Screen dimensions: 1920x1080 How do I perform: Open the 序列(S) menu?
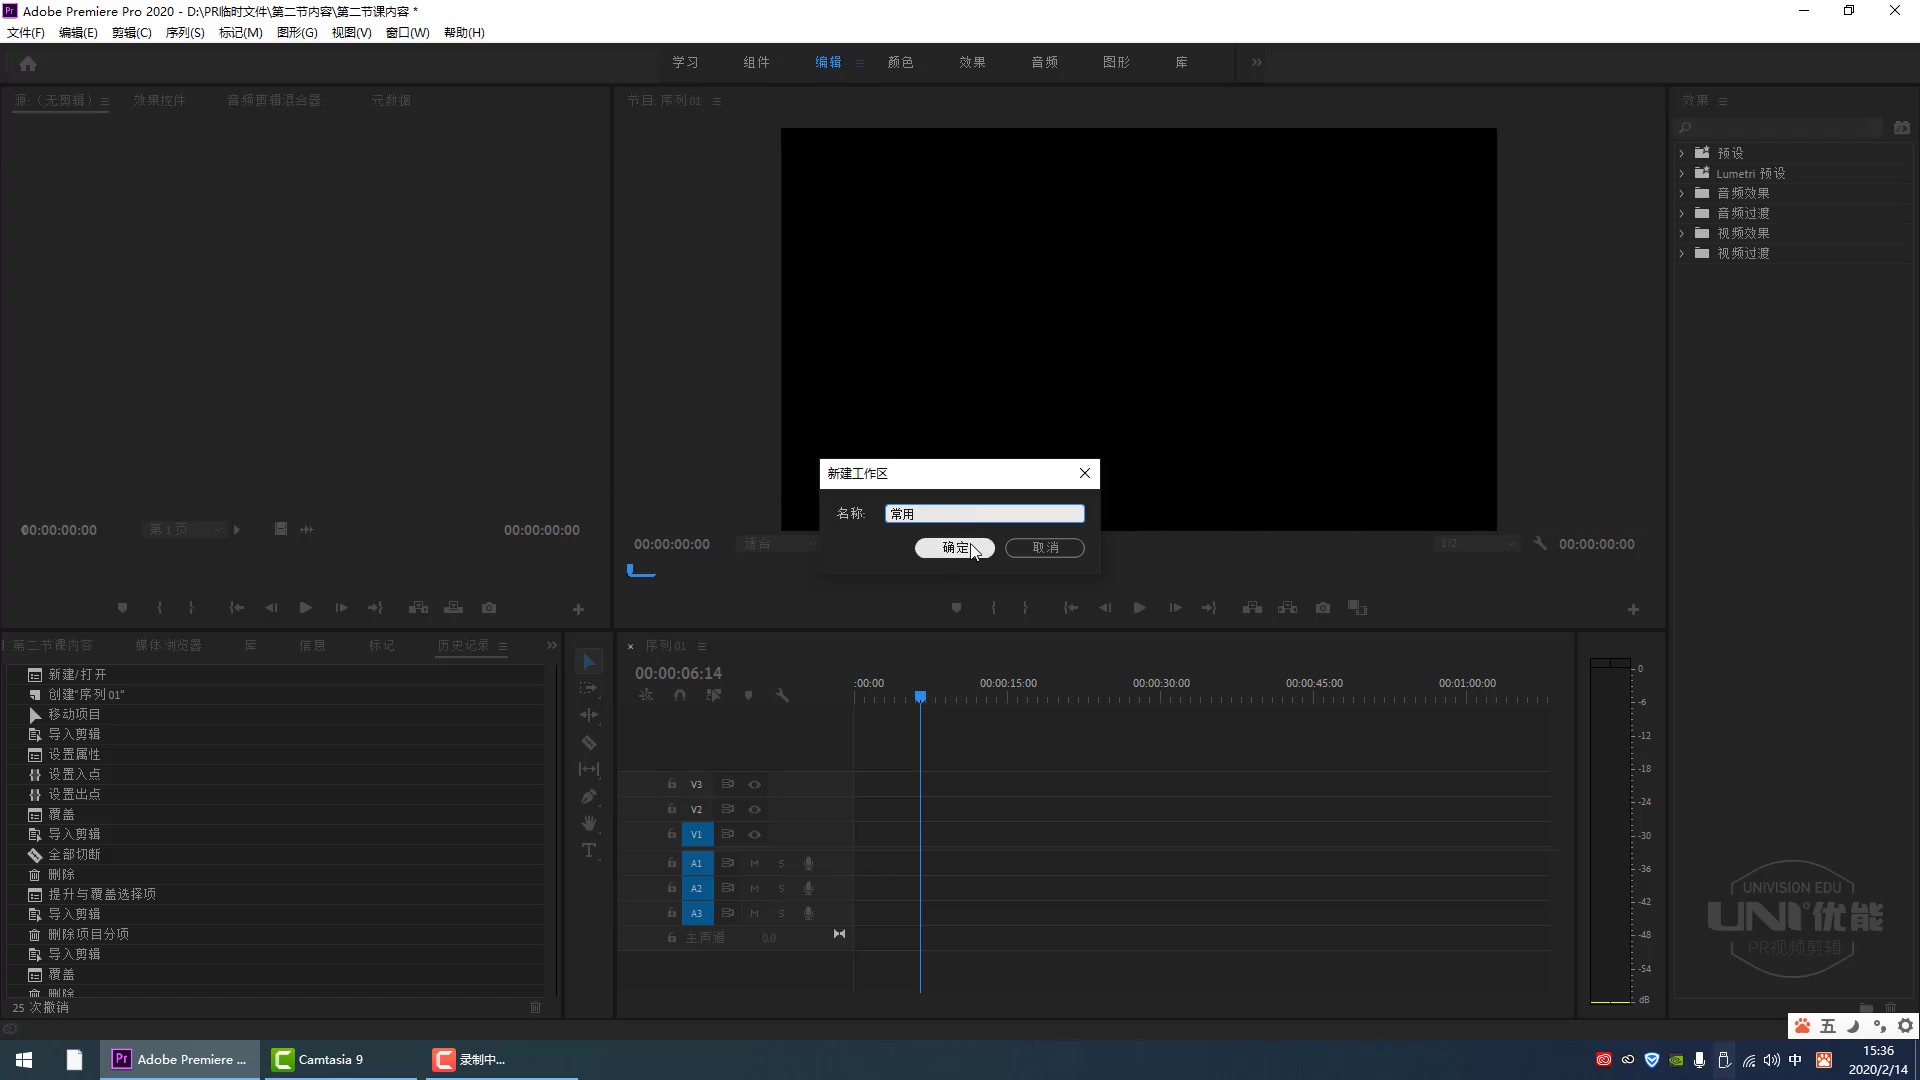point(184,32)
